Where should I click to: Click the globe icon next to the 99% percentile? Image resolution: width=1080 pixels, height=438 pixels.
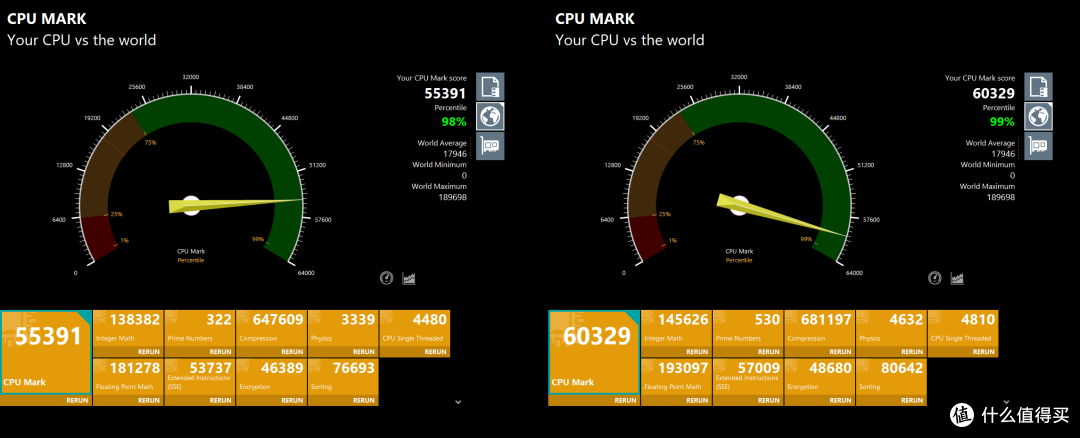(x=1039, y=116)
